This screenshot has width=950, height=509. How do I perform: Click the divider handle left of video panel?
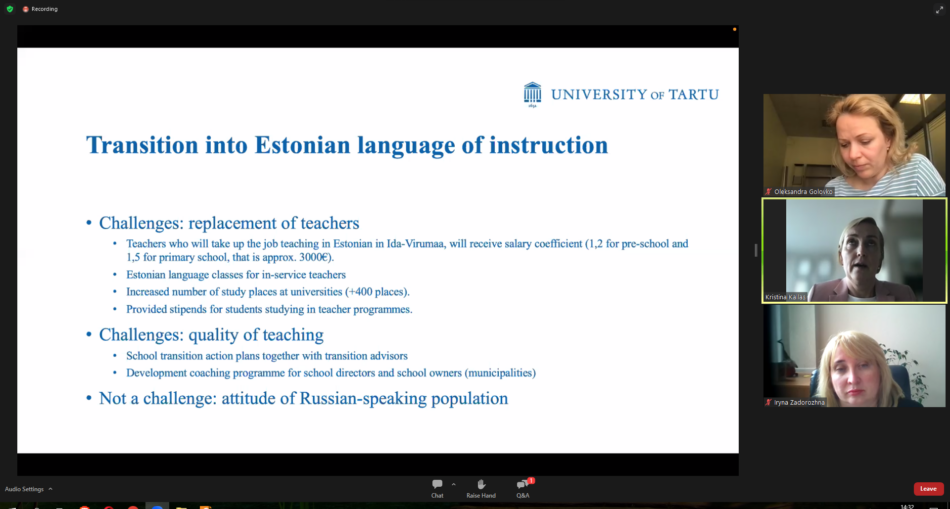(755, 250)
